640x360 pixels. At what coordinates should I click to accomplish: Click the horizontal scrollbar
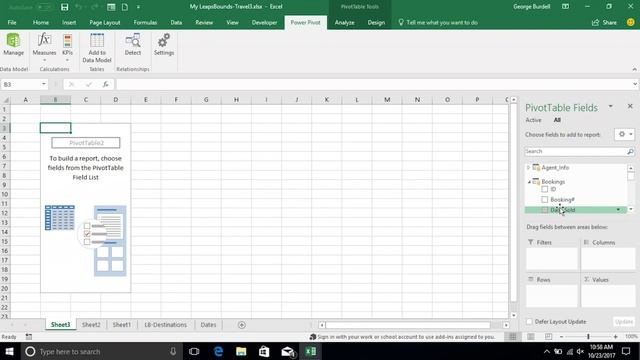[x=408, y=325]
